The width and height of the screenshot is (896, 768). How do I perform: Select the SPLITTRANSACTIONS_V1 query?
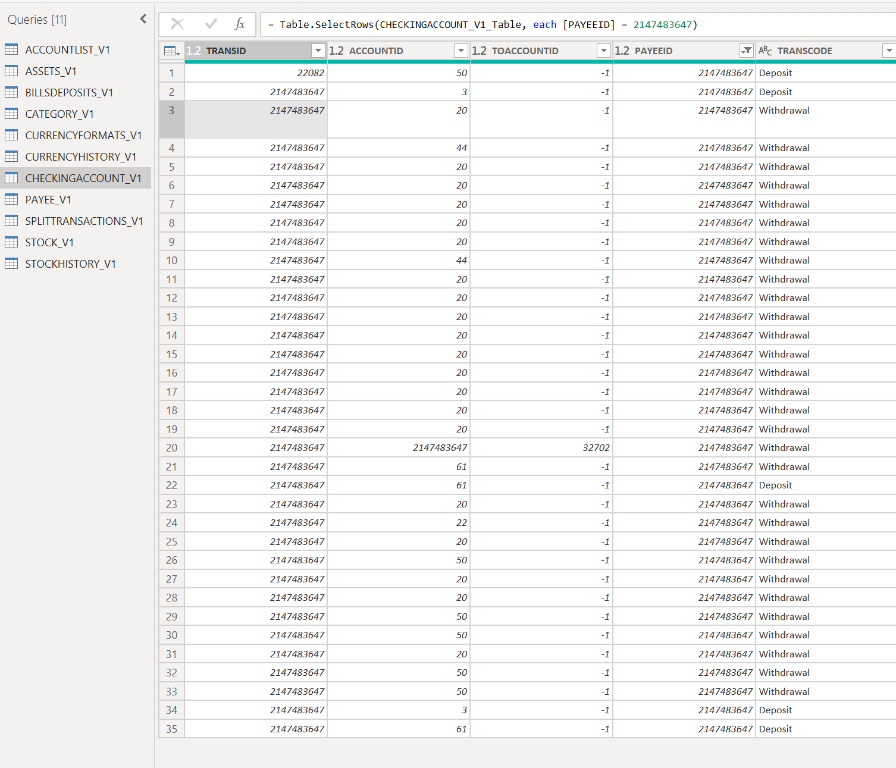pos(75,221)
